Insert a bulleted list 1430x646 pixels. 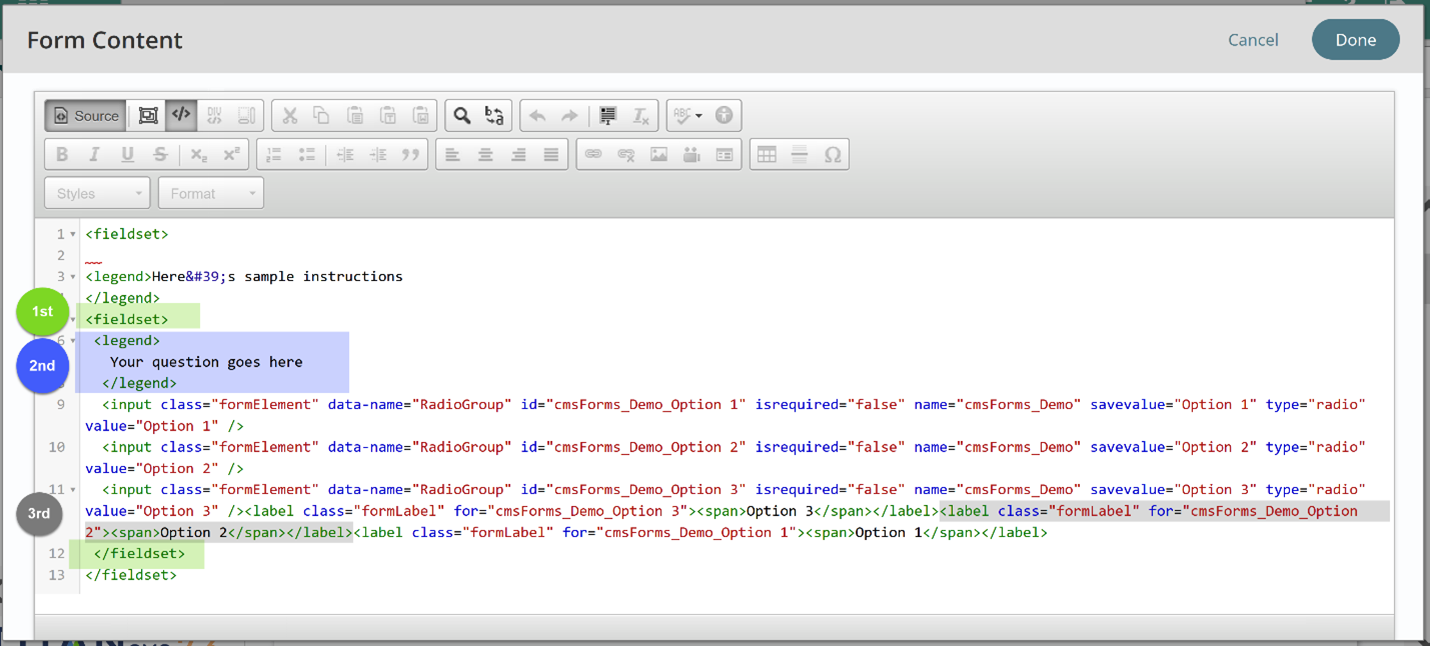[x=307, y=155]
